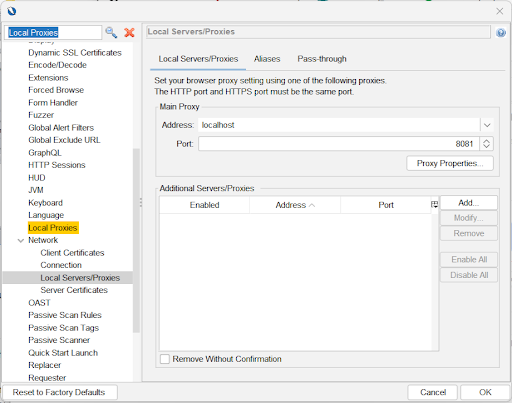The height and width of the screenshot is (403, 512).
Task: Click Reset to Factory Defaults
Action: tap(59, 392)
